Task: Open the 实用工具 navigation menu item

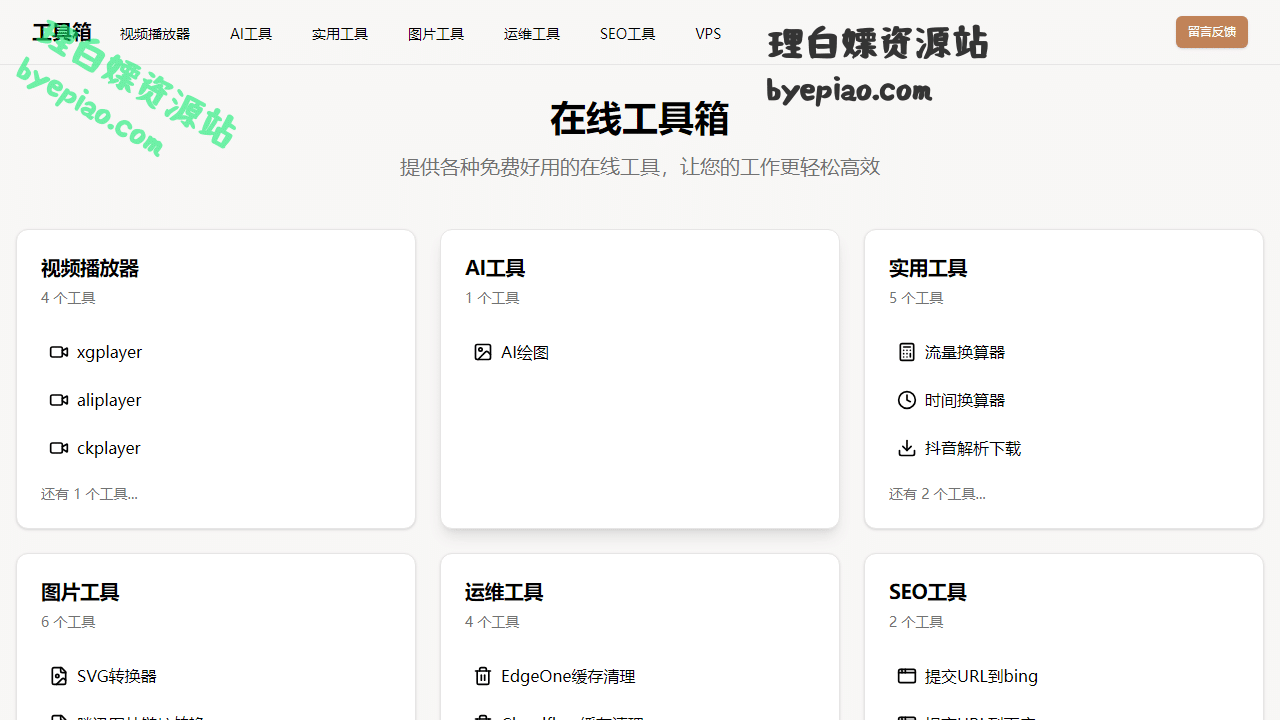Action: pos(340,34)
